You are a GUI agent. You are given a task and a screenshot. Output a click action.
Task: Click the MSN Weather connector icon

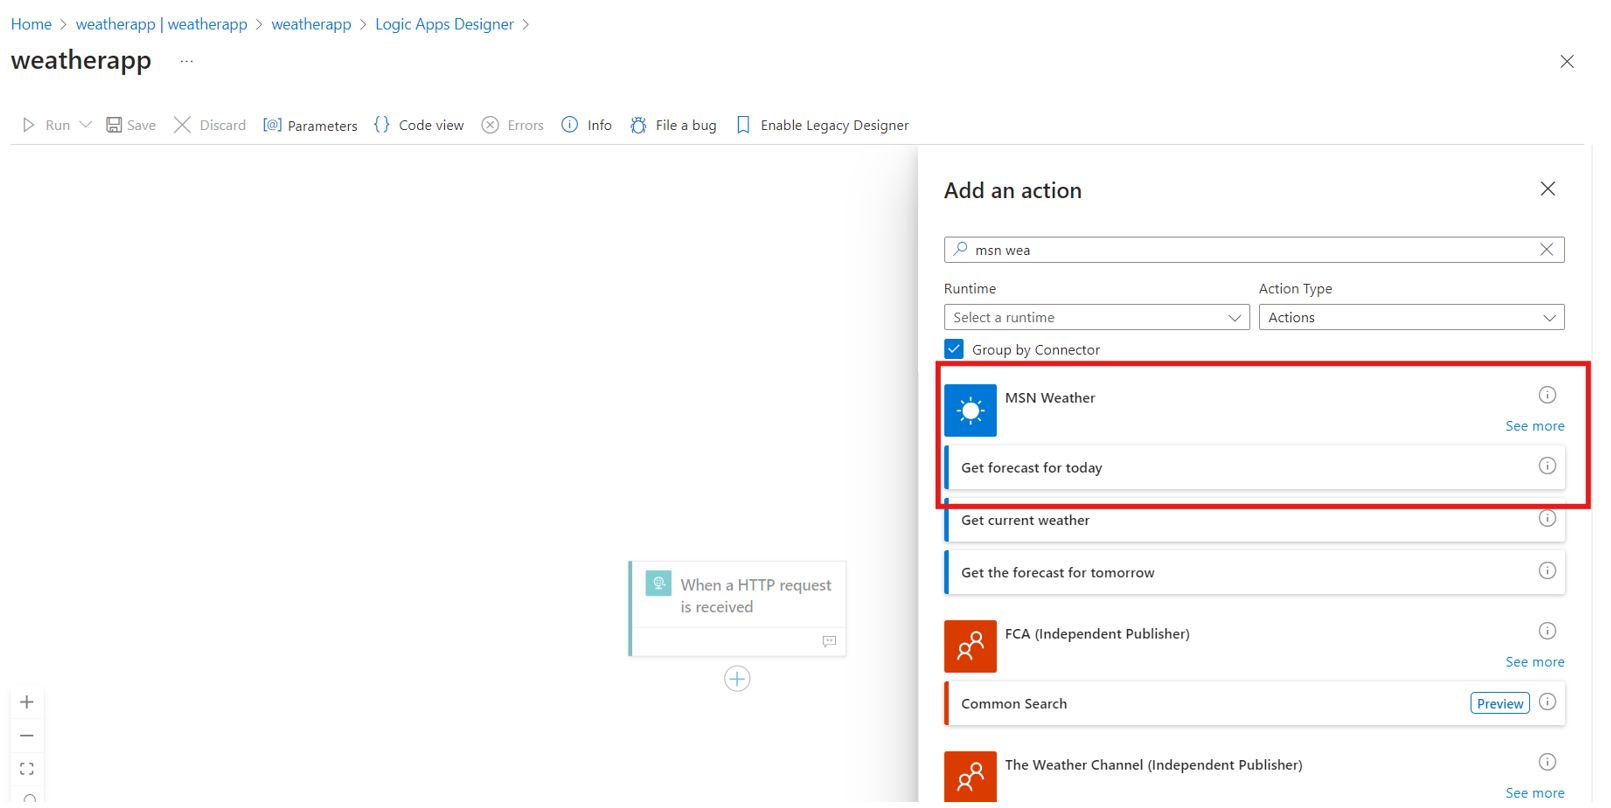[x=971, y=410]
